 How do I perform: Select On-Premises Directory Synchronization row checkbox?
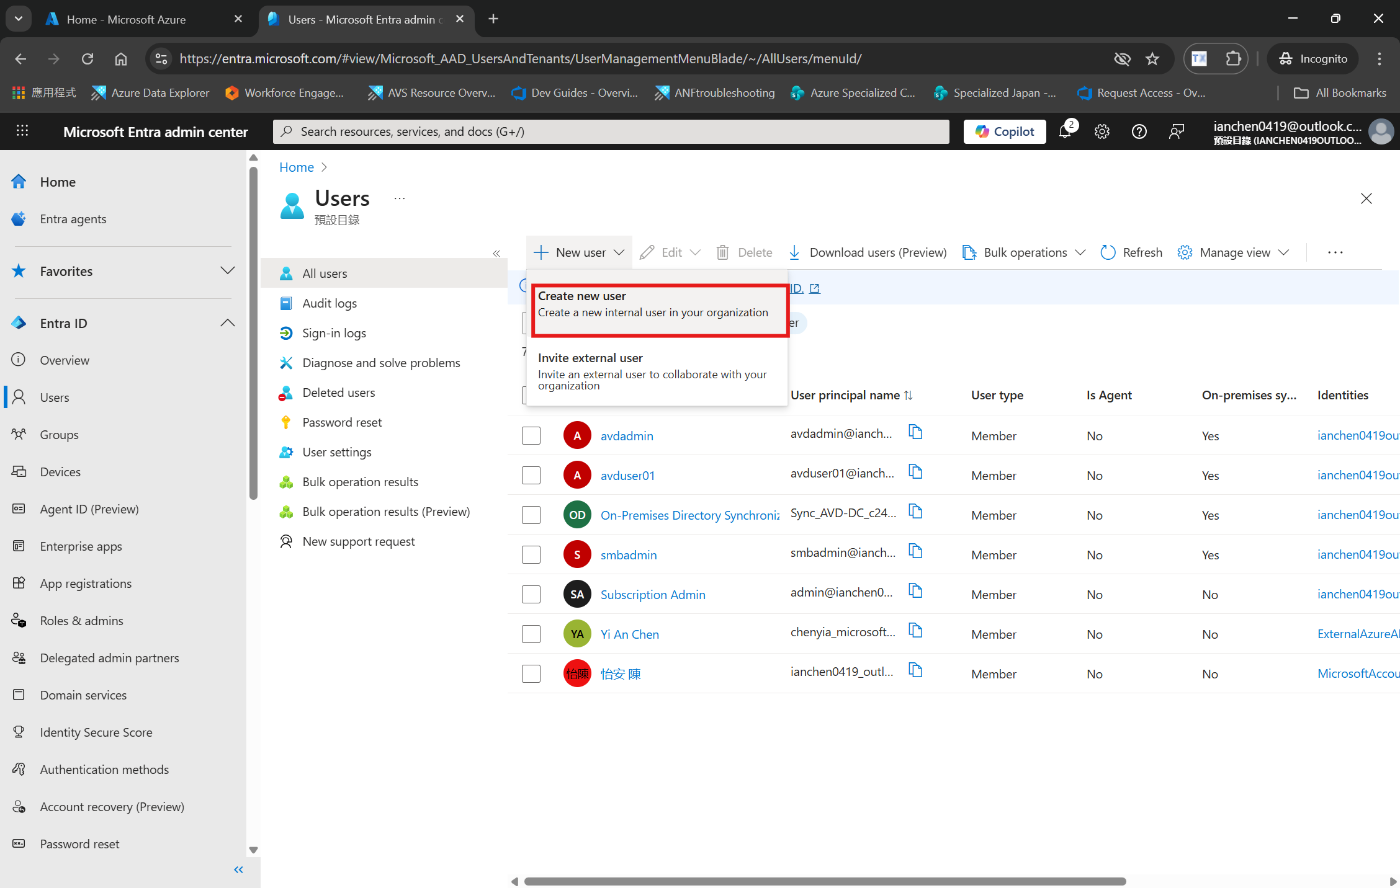pos(531,515)
